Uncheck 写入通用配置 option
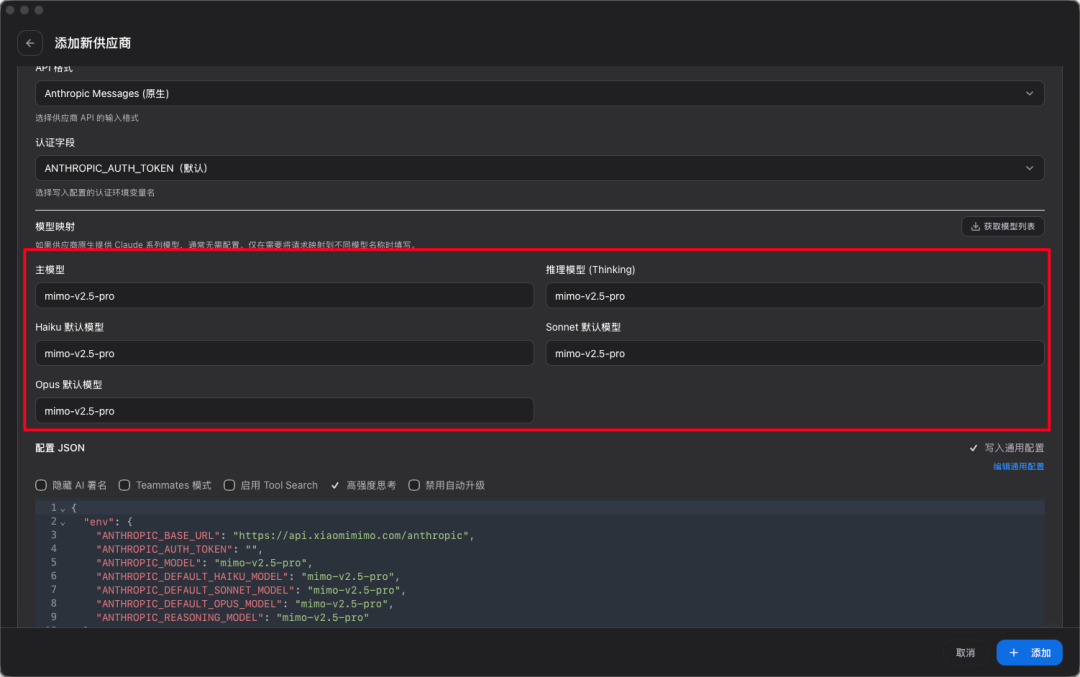1080x677 pixels. coord(974,448)
